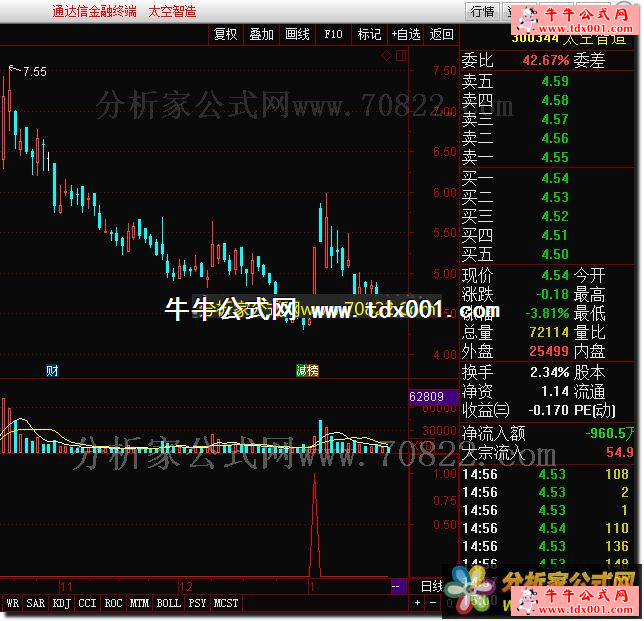Switch to the KDJ indicator tab
This screenshot has height=621, width=644.
(x=62, y=603)
